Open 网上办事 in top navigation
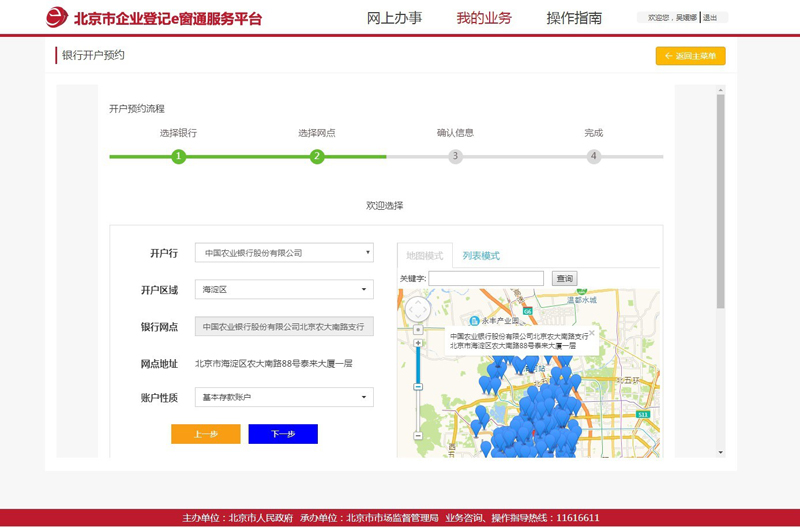The height and width of the screenshot is (528, 800). (394, 18)
